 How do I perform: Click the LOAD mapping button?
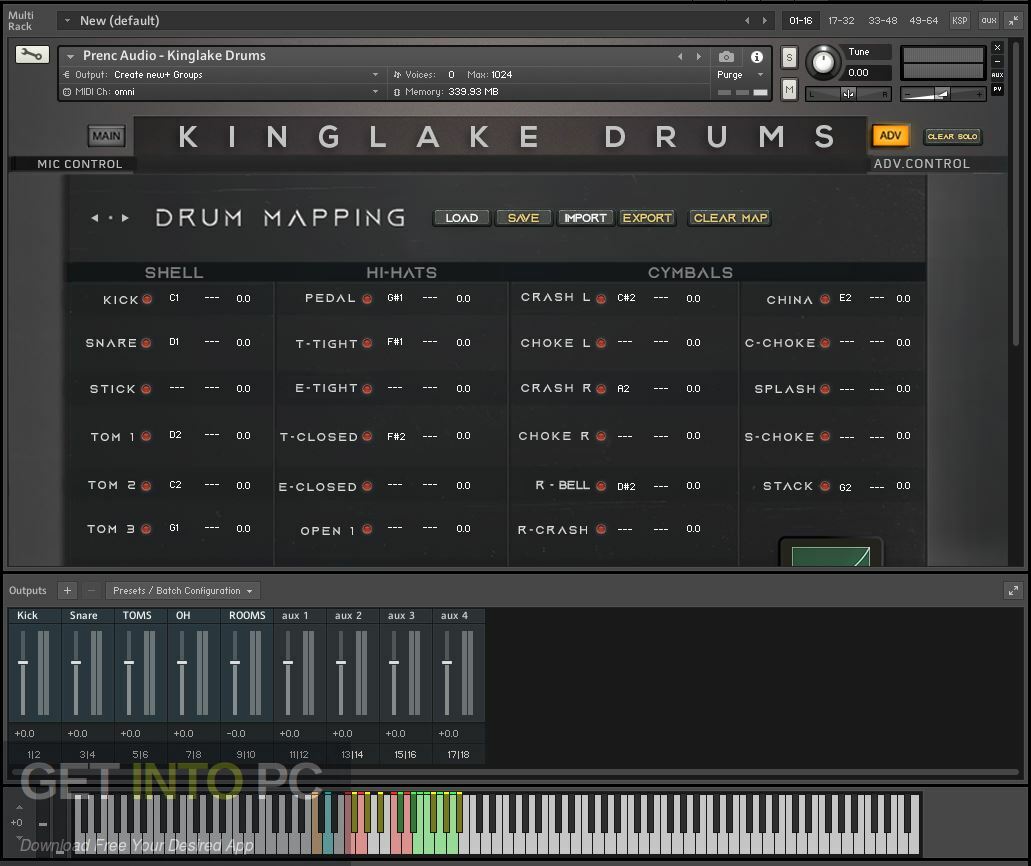pos(462,218)
